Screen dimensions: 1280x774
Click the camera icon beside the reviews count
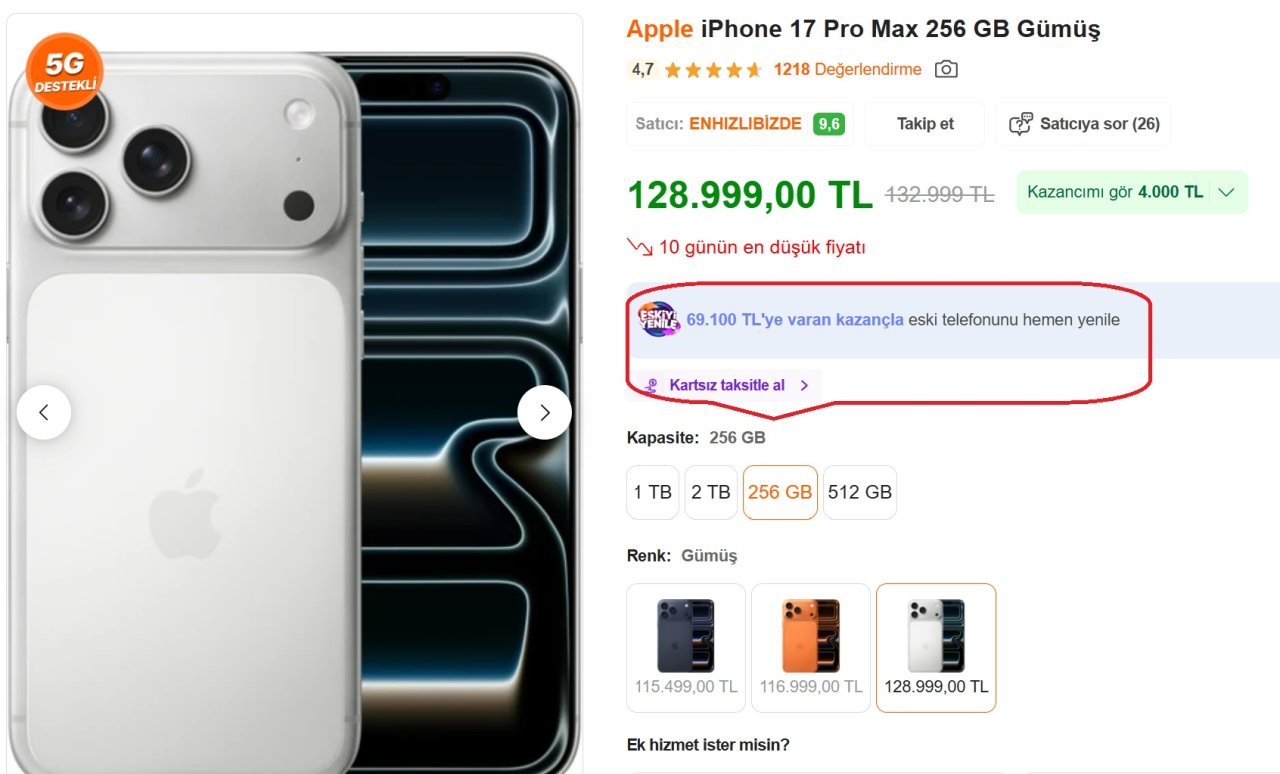946,69
